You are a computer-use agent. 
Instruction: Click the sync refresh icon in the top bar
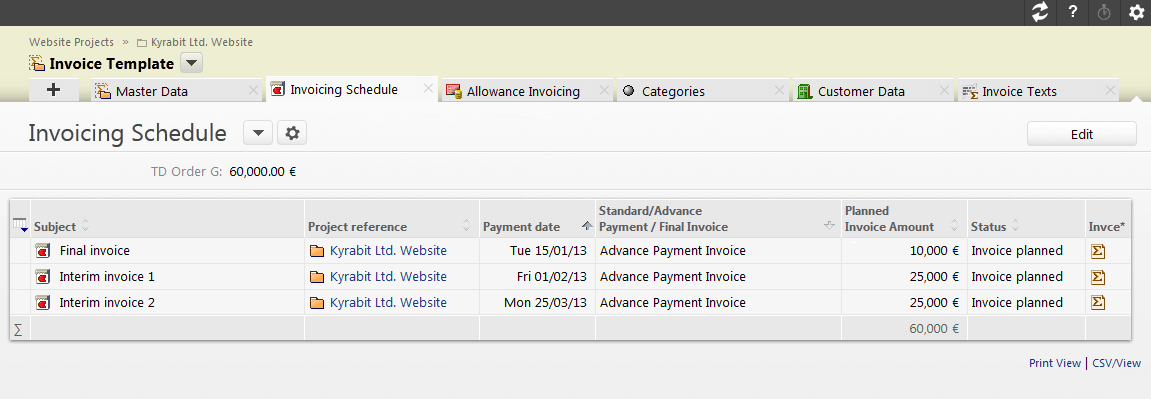click(1039, 12)
